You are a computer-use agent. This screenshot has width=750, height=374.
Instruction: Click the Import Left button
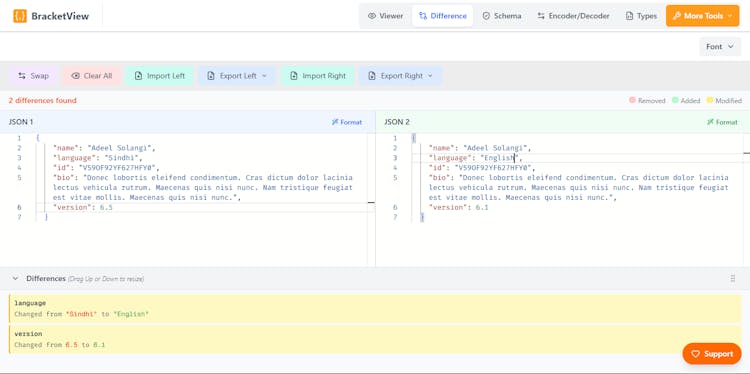(160, 76)
